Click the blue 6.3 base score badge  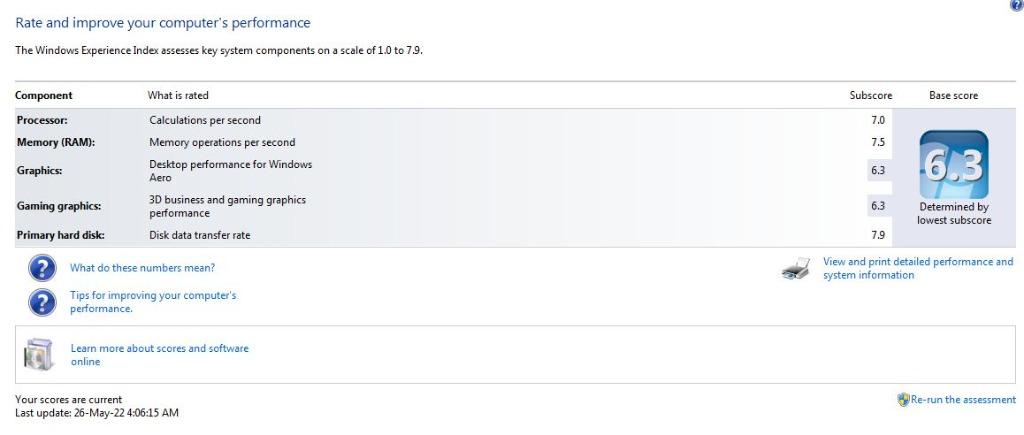953,165
